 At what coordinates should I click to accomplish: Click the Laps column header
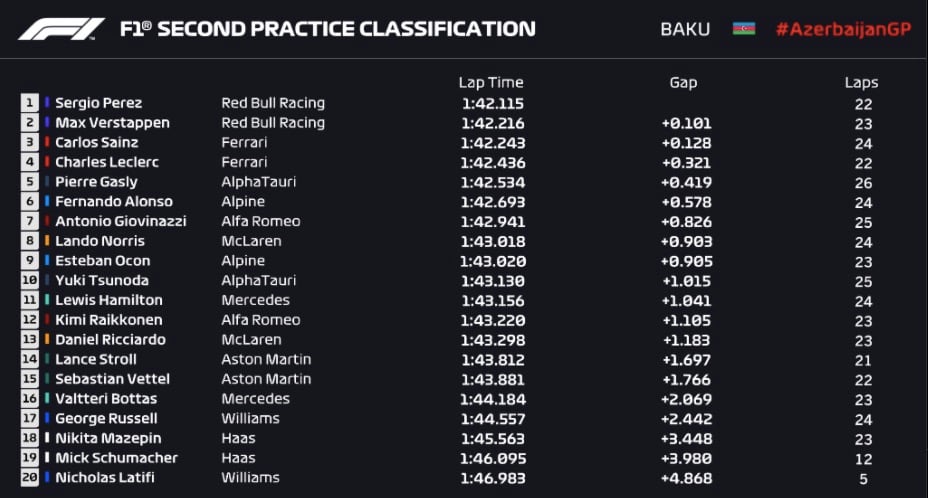(x=861, y=83)
